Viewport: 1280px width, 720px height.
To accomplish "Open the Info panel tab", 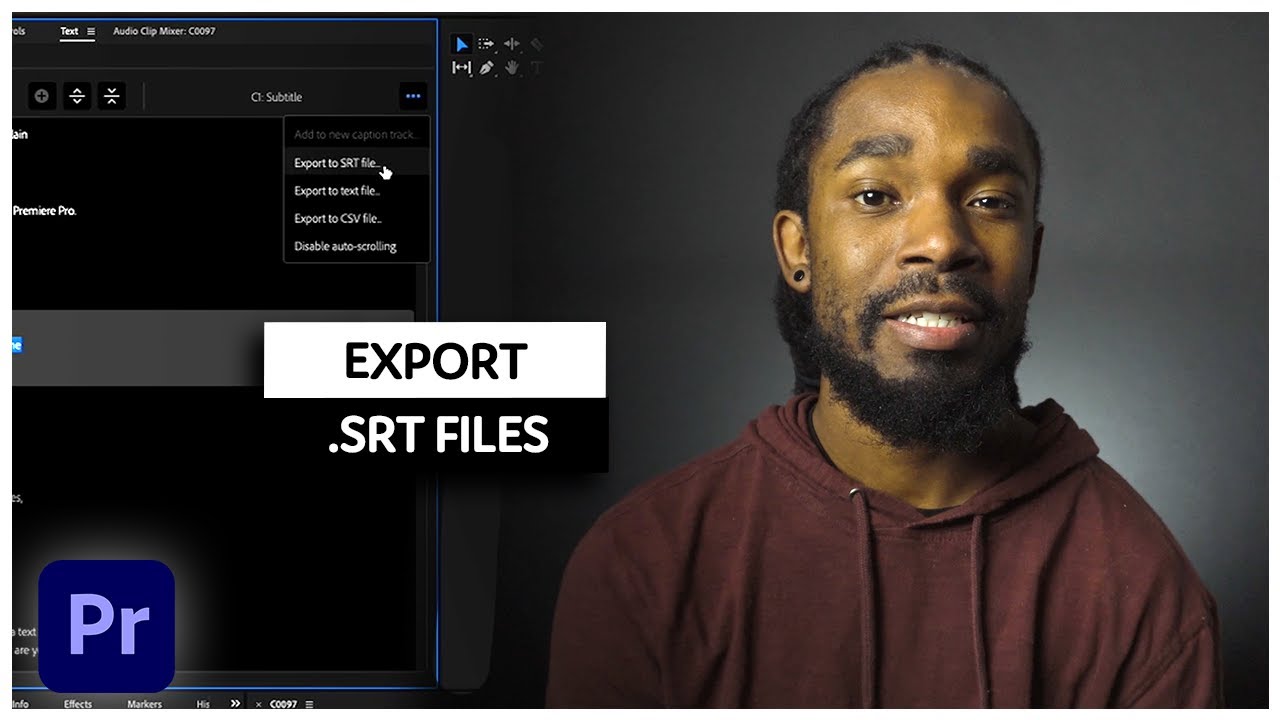I will 20,704.
